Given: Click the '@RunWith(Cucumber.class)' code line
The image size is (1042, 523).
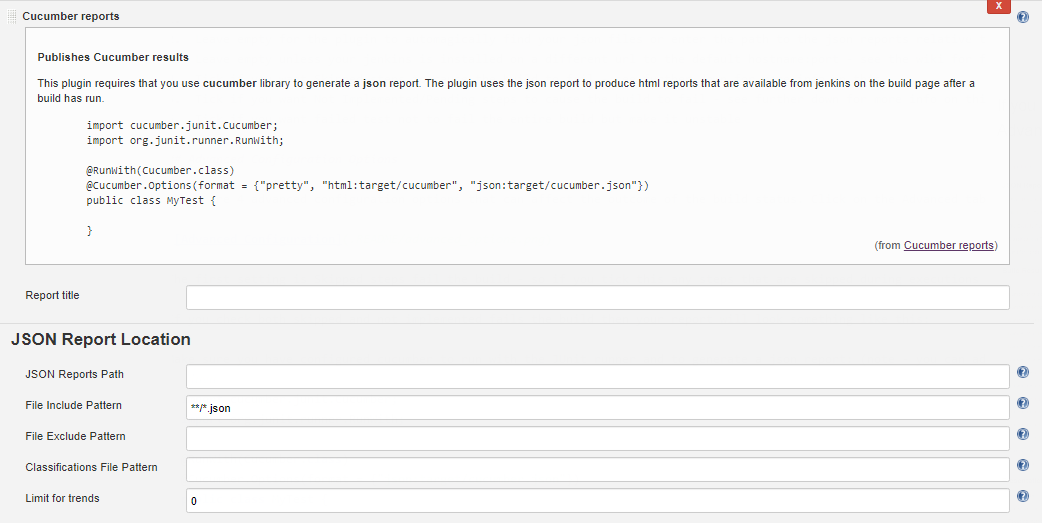Looking at the screenshot, I should (160, 170).
